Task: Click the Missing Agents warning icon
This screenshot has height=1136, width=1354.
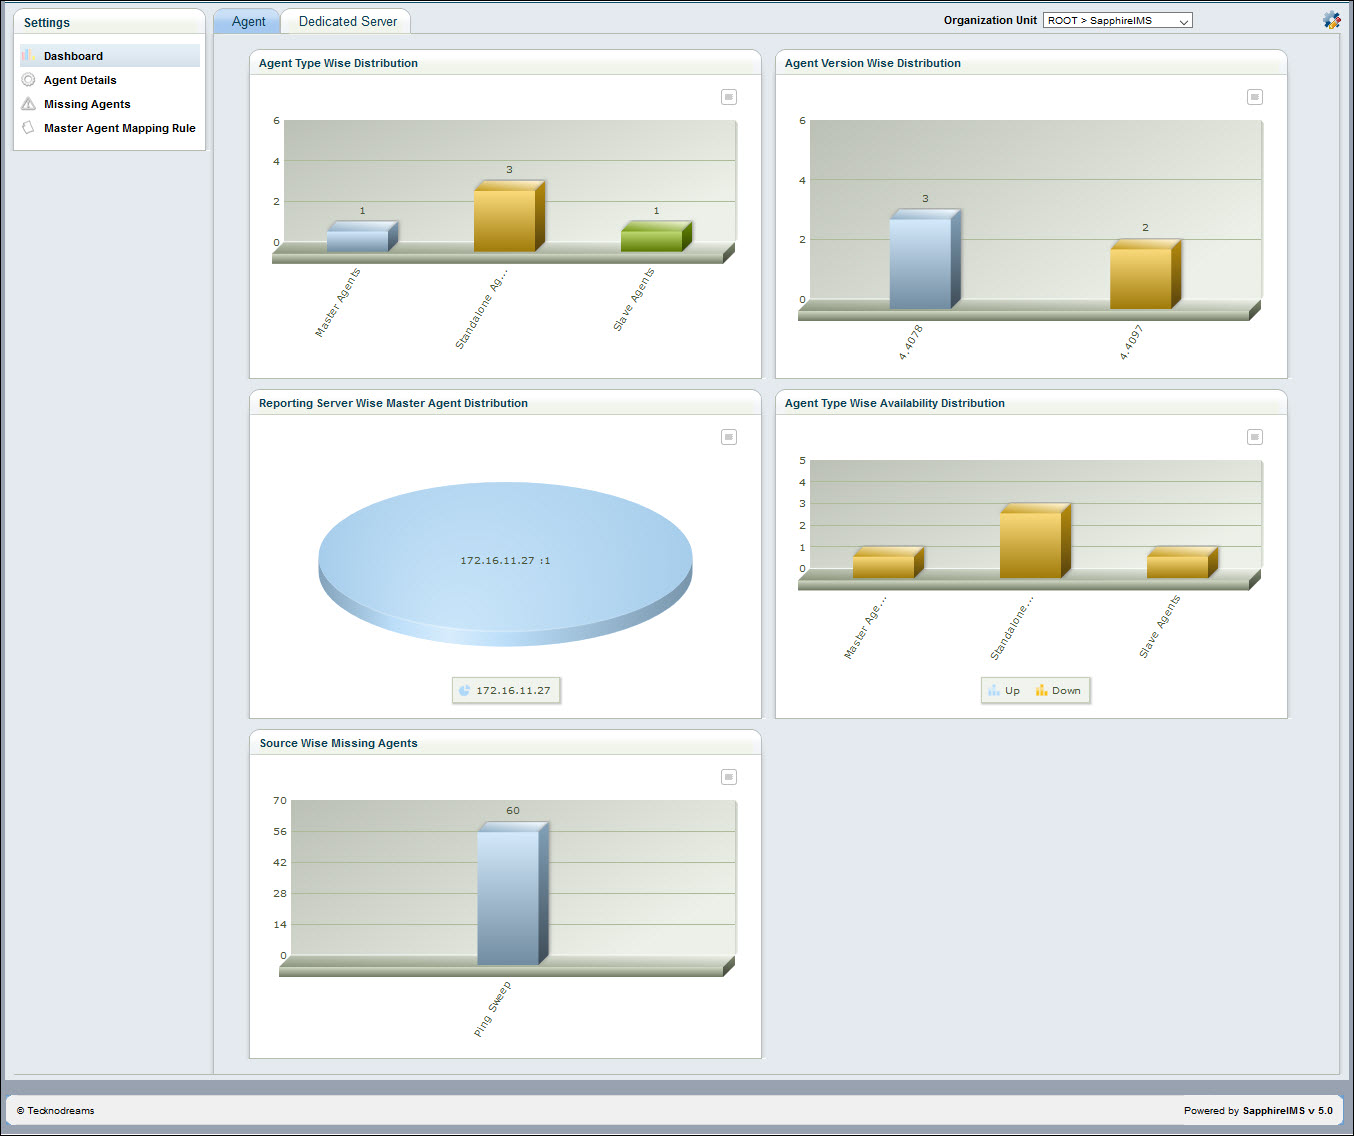Action: (27, 103)
